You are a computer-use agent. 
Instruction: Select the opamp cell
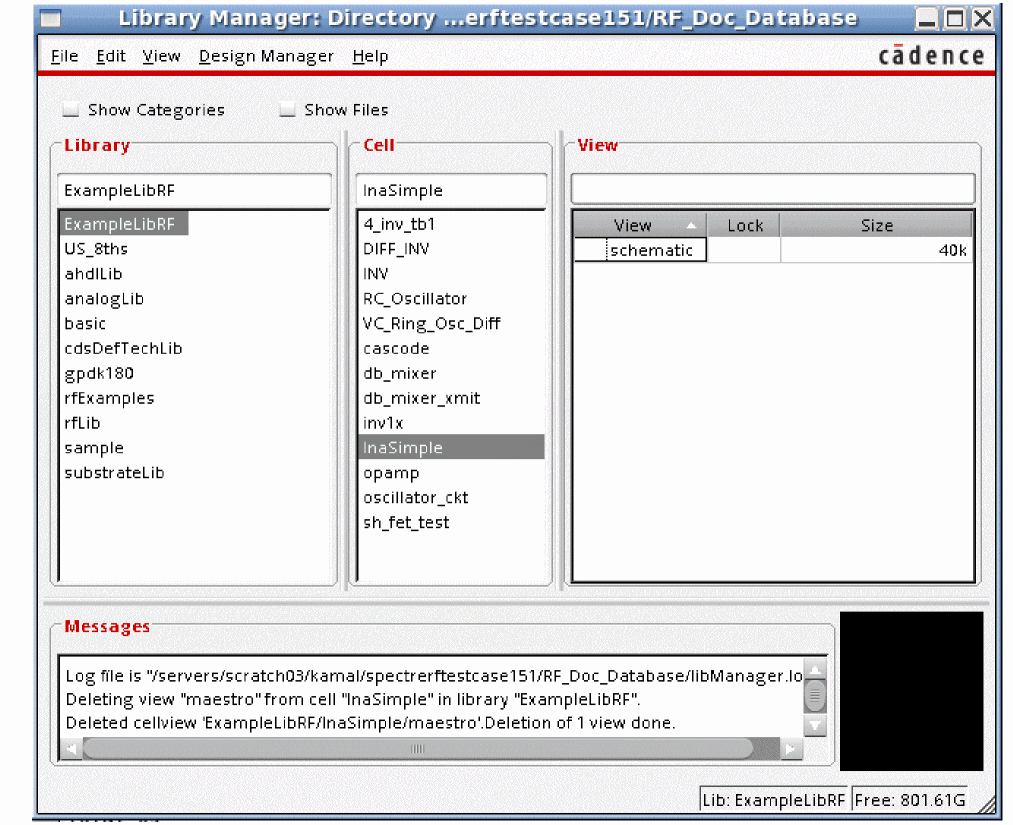(x=391, y=473)
